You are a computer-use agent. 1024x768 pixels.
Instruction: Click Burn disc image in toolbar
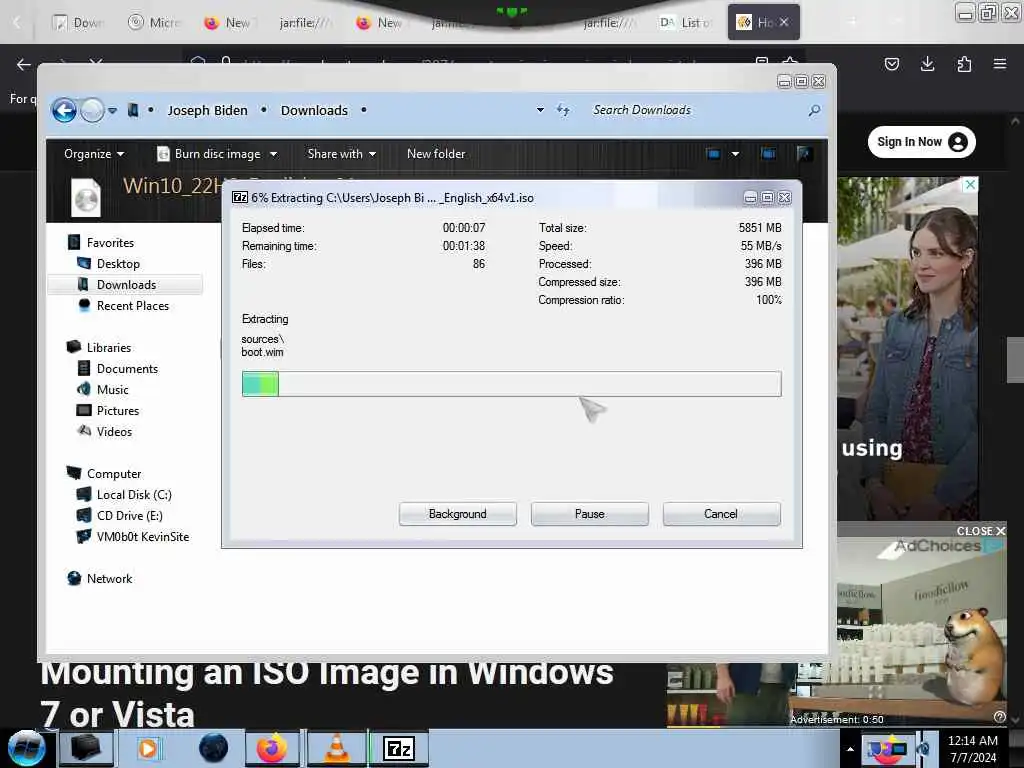[x=209, y=154]
